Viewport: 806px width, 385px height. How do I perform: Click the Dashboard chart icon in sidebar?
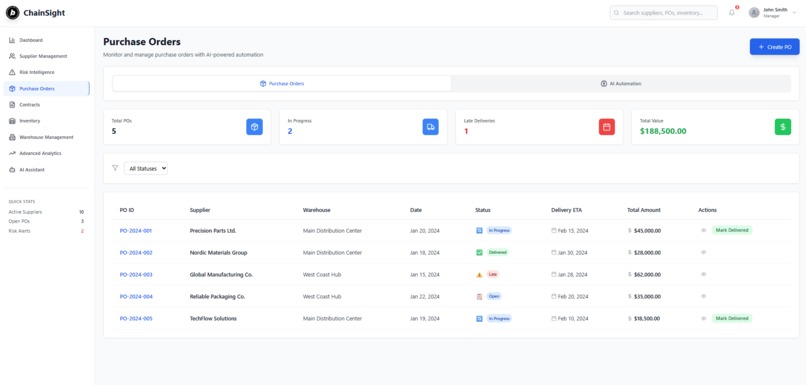[12, 40]
